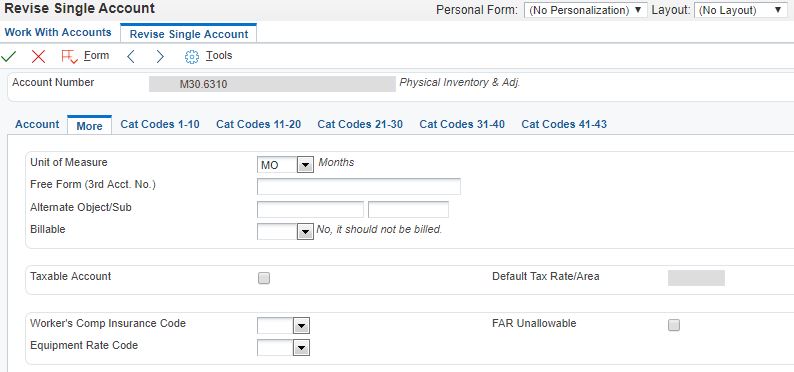This screenshot has height=372, width=794.
Task: Go to next record arrow
Action: point(160,56)
